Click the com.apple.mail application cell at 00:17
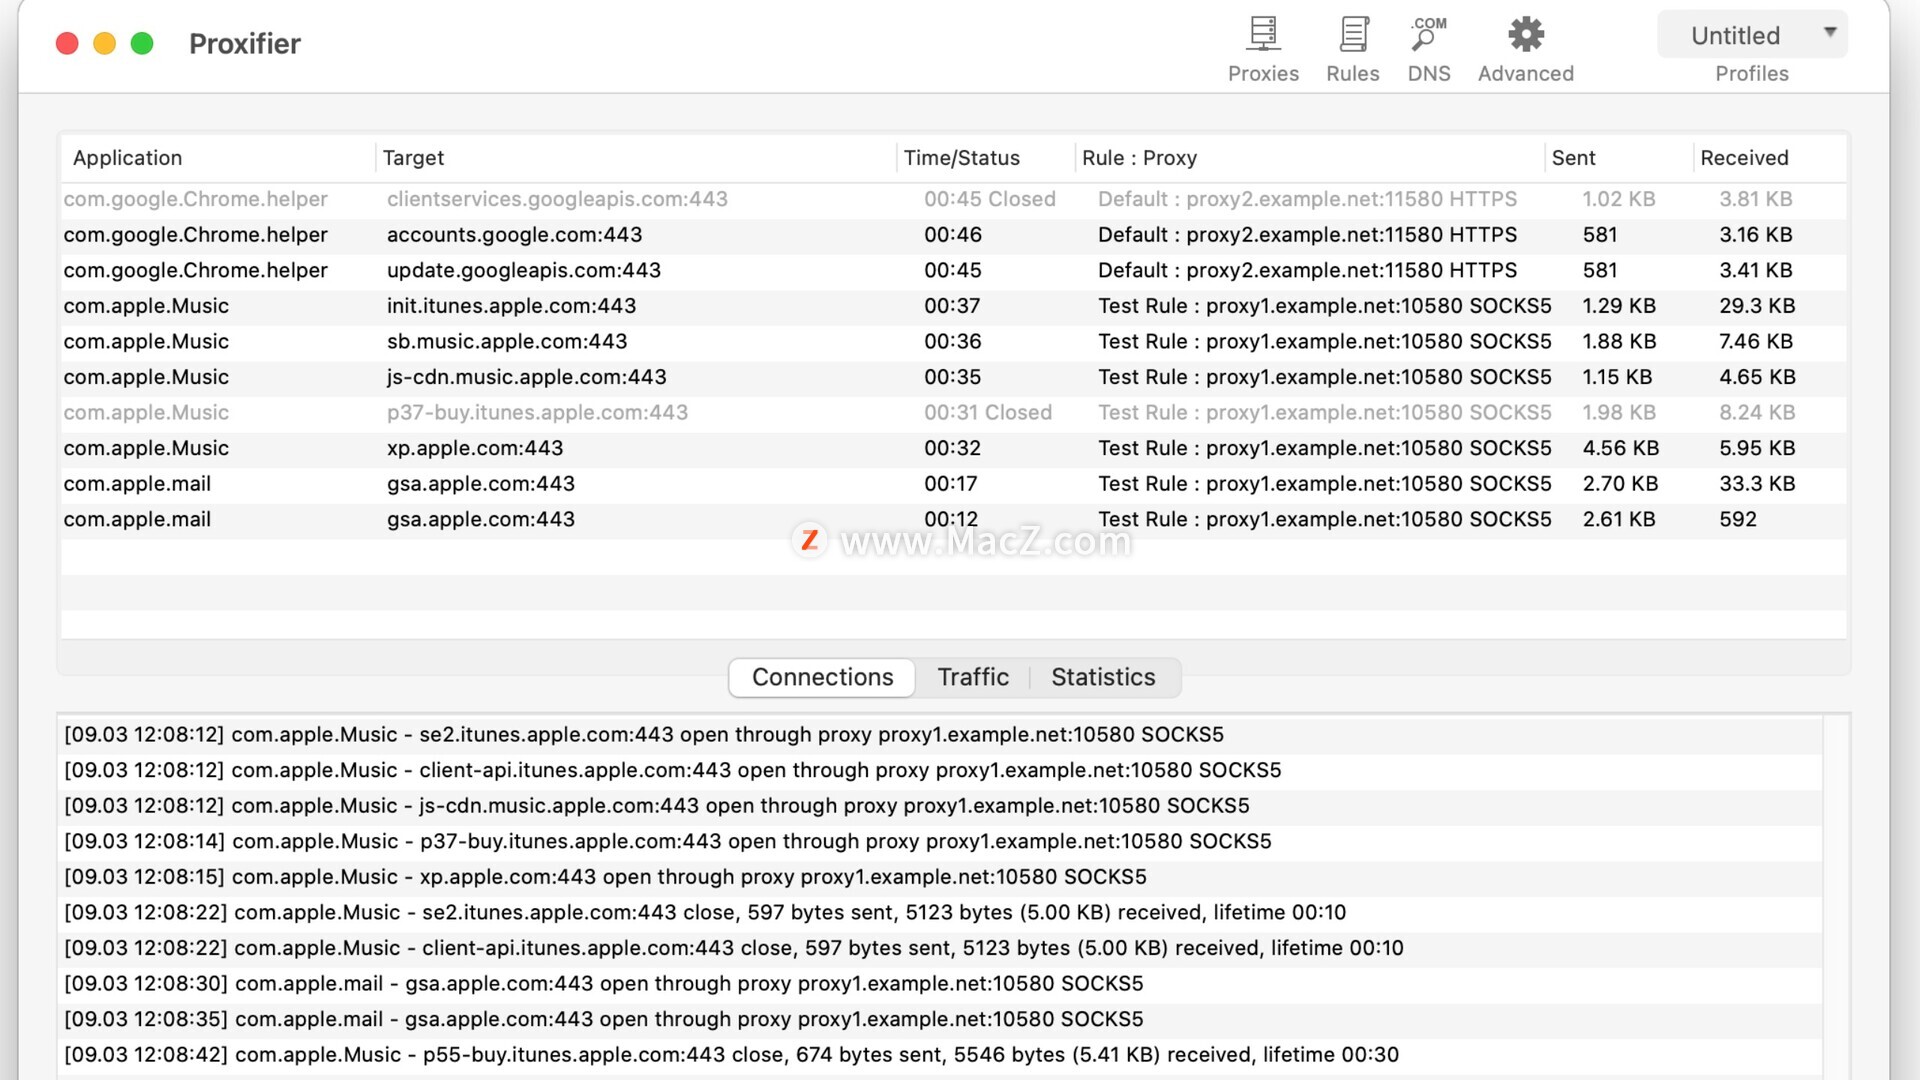The width and height of the screenshot is (1920, 1080). pyautogui.click(x=137, y=484)
